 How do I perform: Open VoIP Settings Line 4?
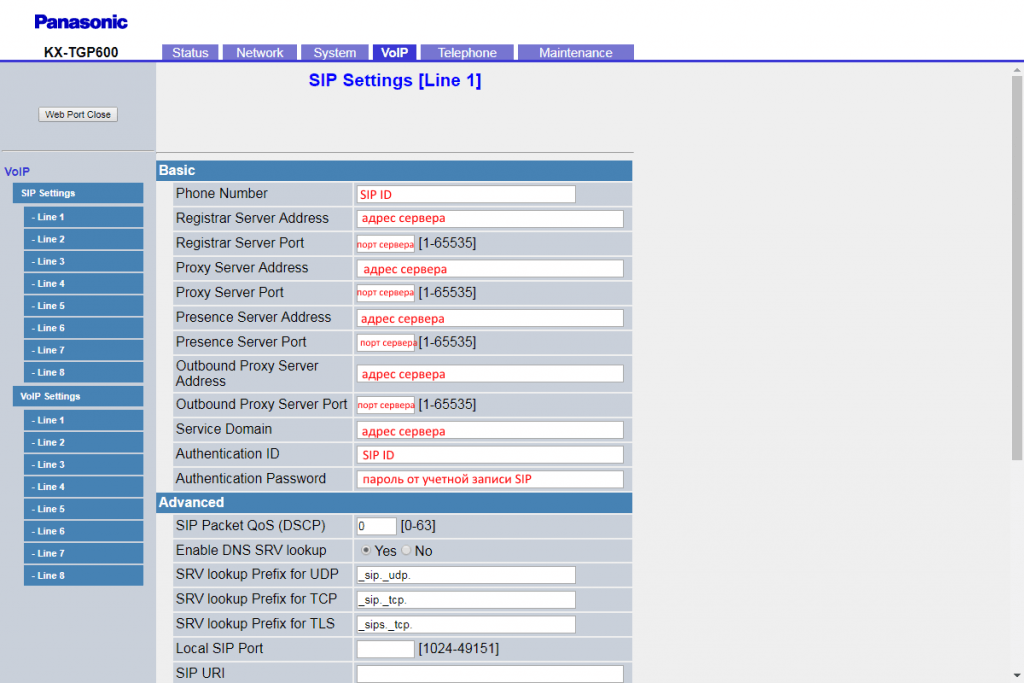(84, 486)
